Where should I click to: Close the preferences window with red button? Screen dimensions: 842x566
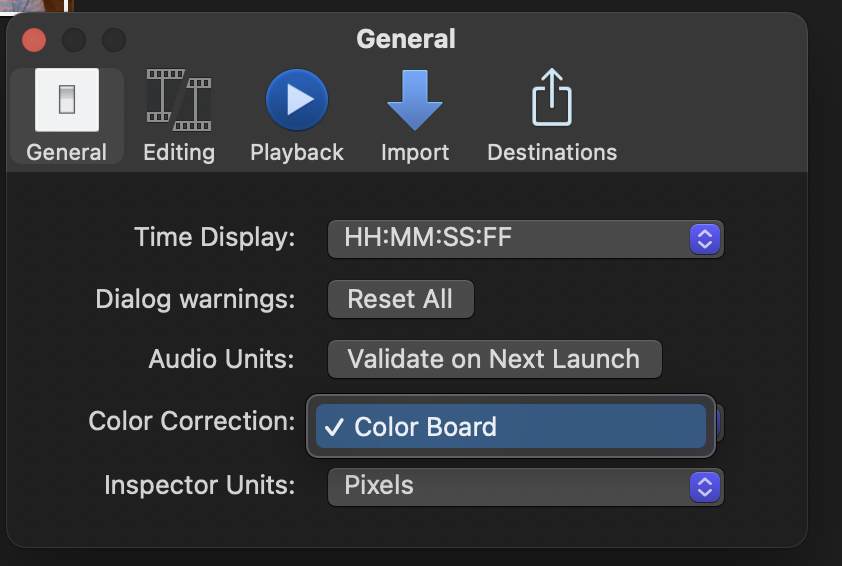(35, 40)
